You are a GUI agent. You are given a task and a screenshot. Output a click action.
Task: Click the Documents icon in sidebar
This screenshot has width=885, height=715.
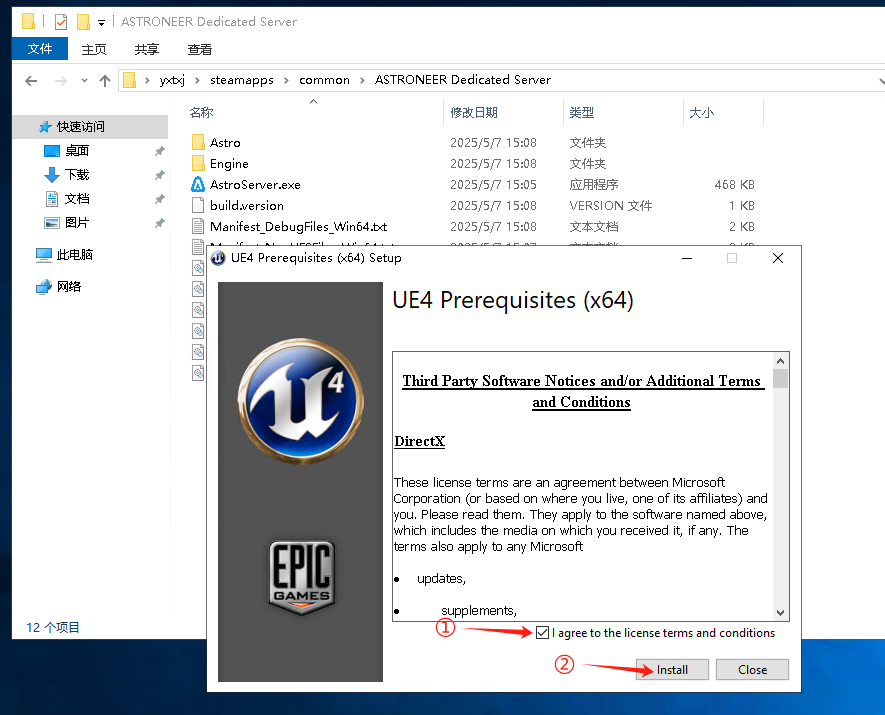pos(52,199)
